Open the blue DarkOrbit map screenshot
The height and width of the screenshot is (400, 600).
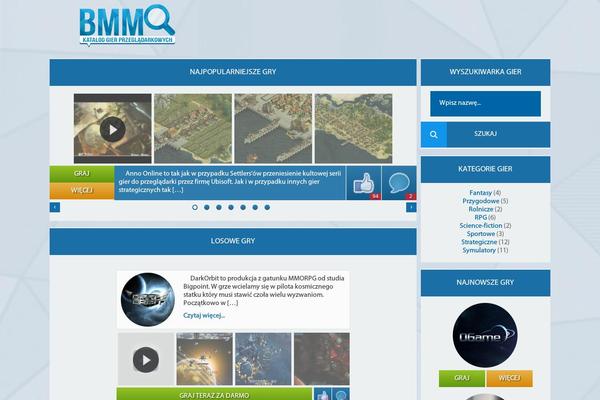pyautogui.click(x=263, y=359)
